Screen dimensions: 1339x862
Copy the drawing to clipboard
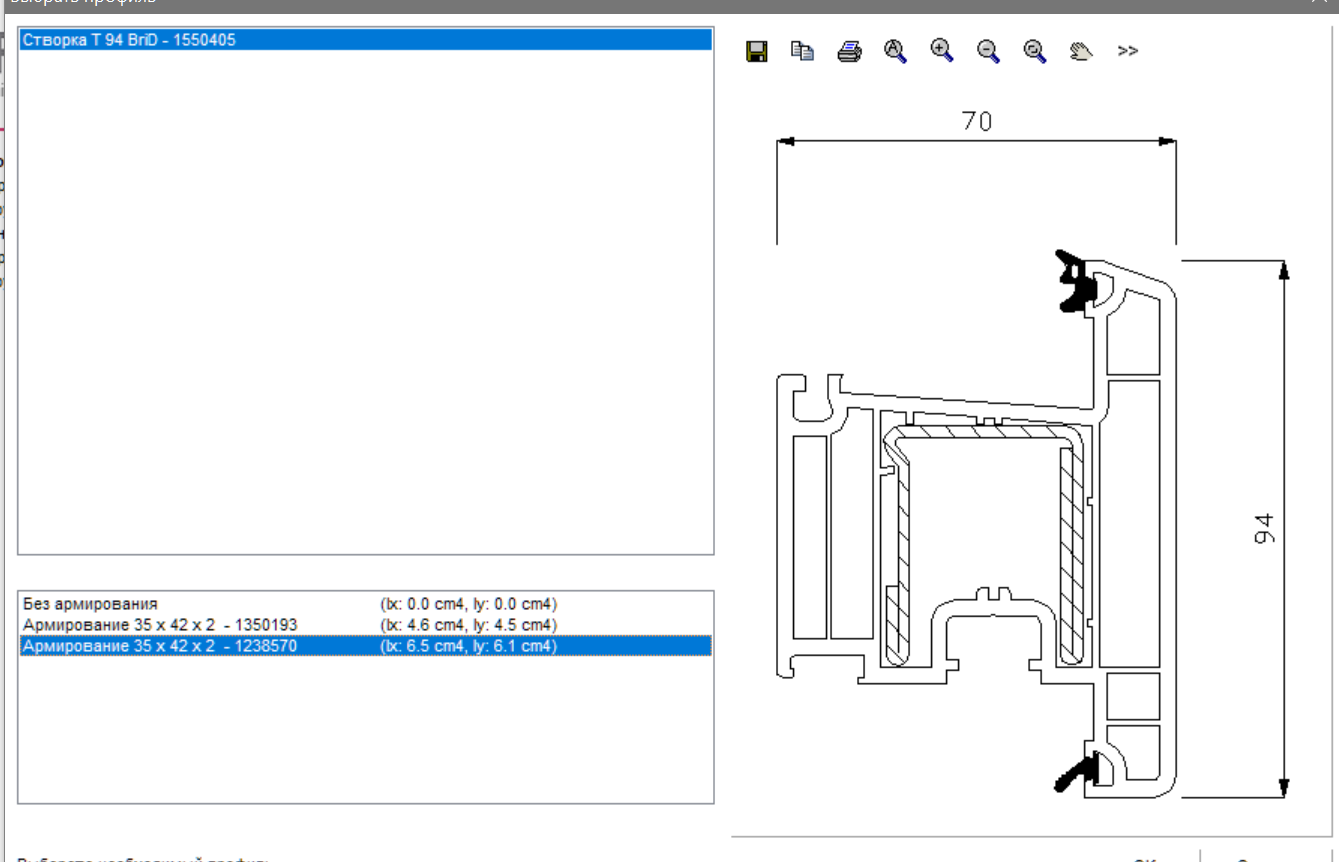[x=802, y=51]
